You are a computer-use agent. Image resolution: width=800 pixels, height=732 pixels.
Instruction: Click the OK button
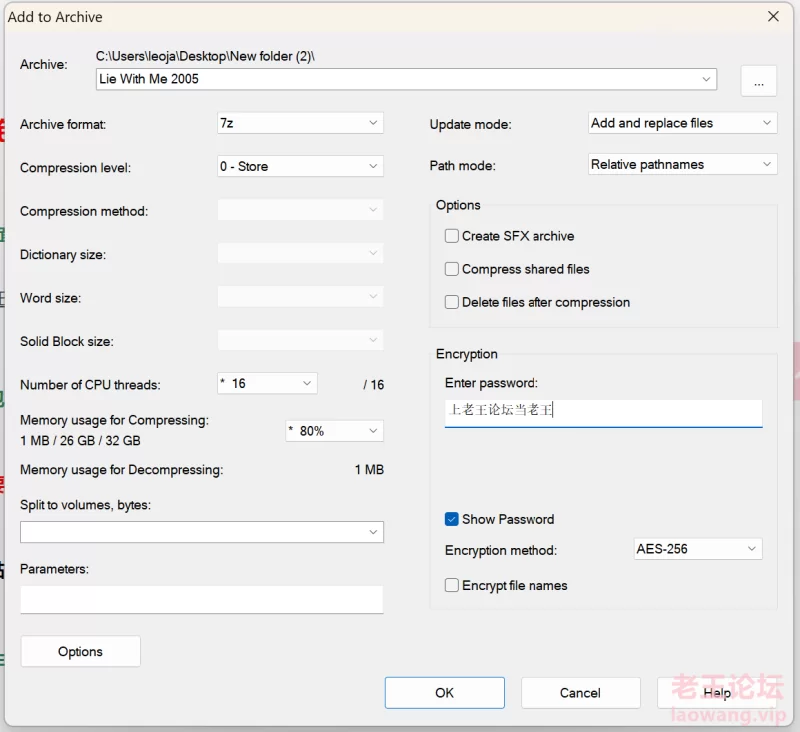coord(444,693)
